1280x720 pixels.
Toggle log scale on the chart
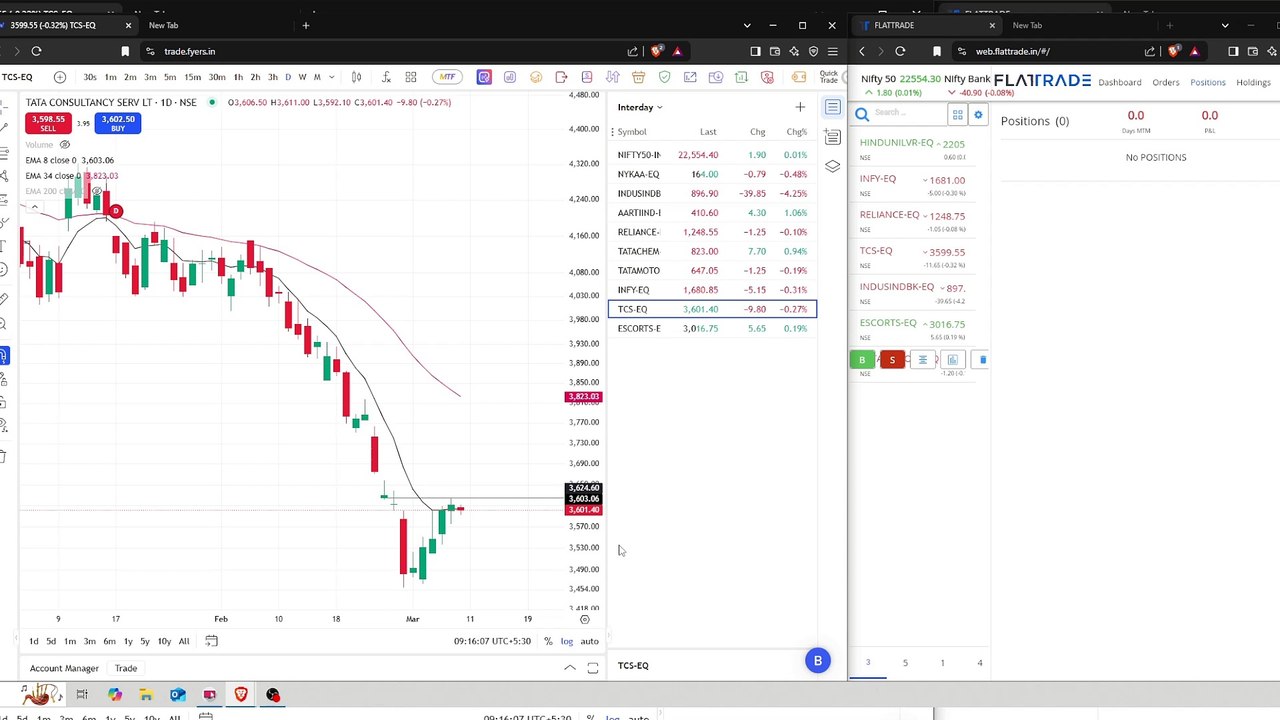(x=567, y=641)
